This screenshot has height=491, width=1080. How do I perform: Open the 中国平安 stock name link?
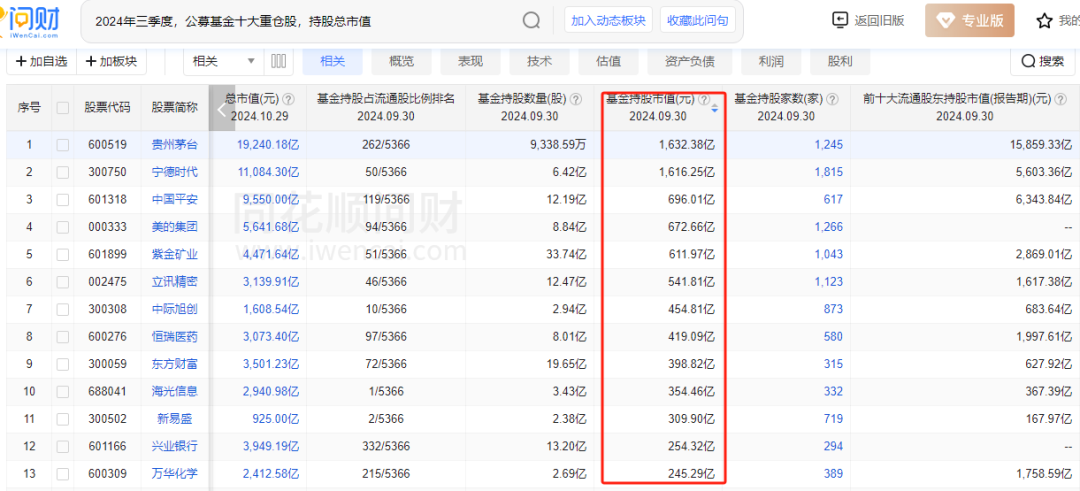(x=175, y=199)
